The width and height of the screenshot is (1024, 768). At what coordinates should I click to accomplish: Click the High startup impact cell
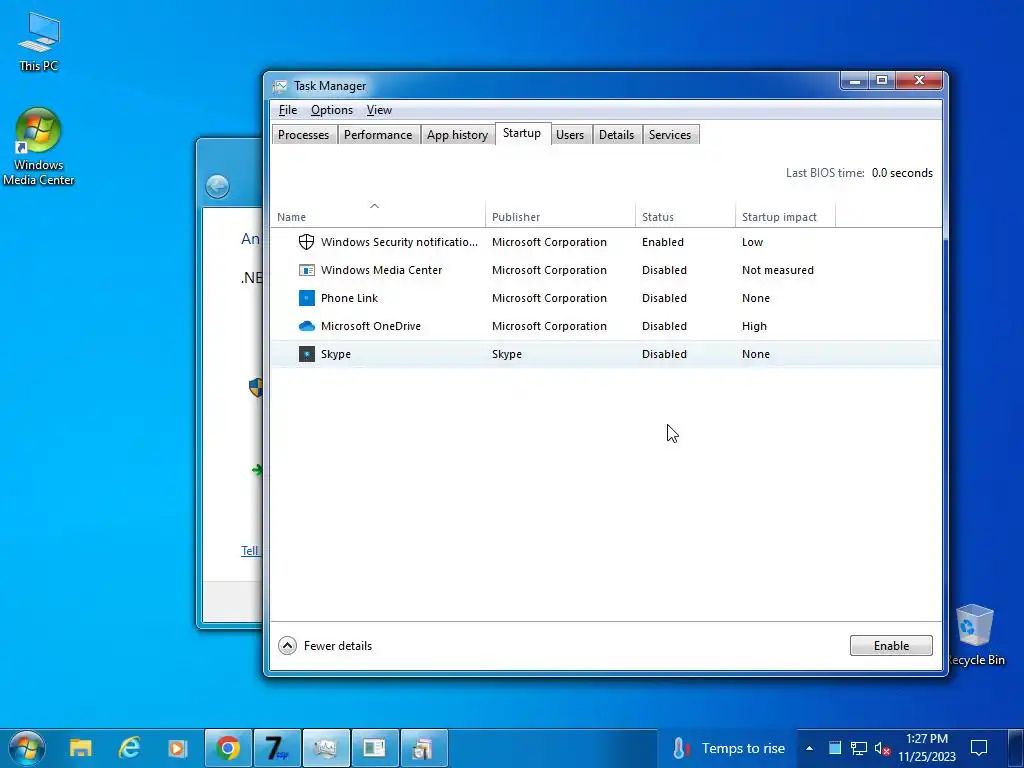(754, 326)
